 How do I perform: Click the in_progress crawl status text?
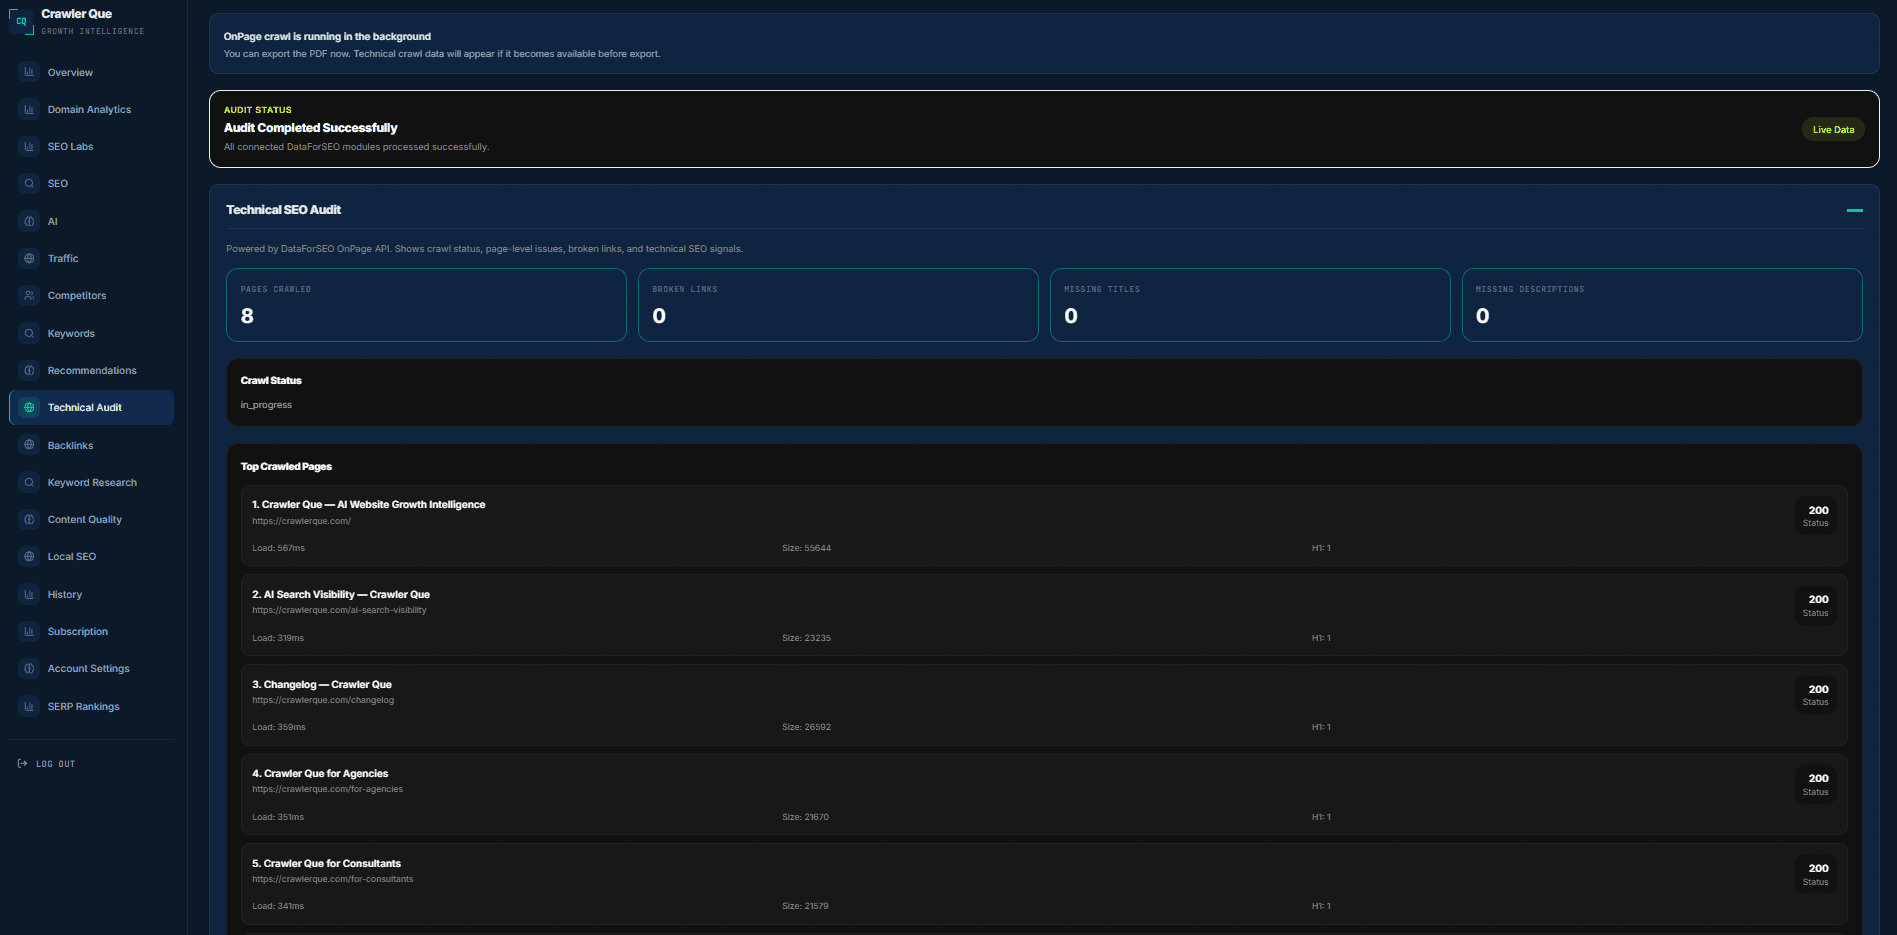266,405
